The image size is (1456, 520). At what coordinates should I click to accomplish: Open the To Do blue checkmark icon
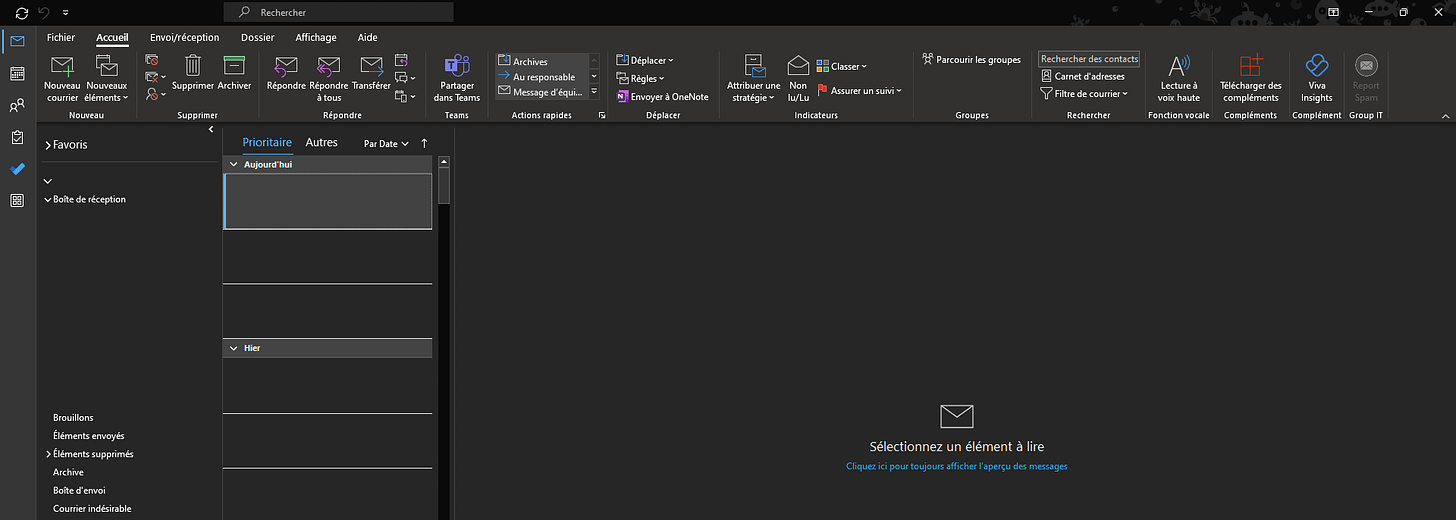tap(17, 169)
